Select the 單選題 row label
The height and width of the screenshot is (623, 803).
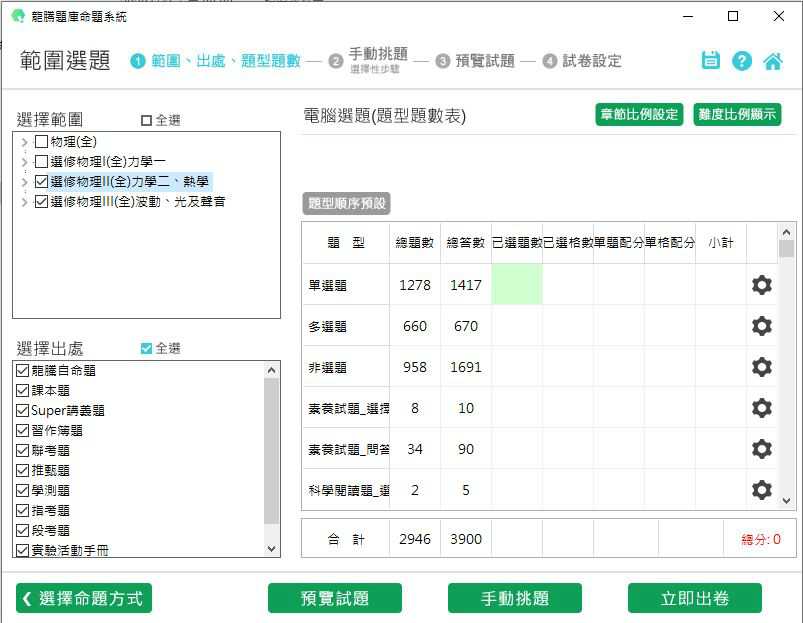[x=328, y=285]
